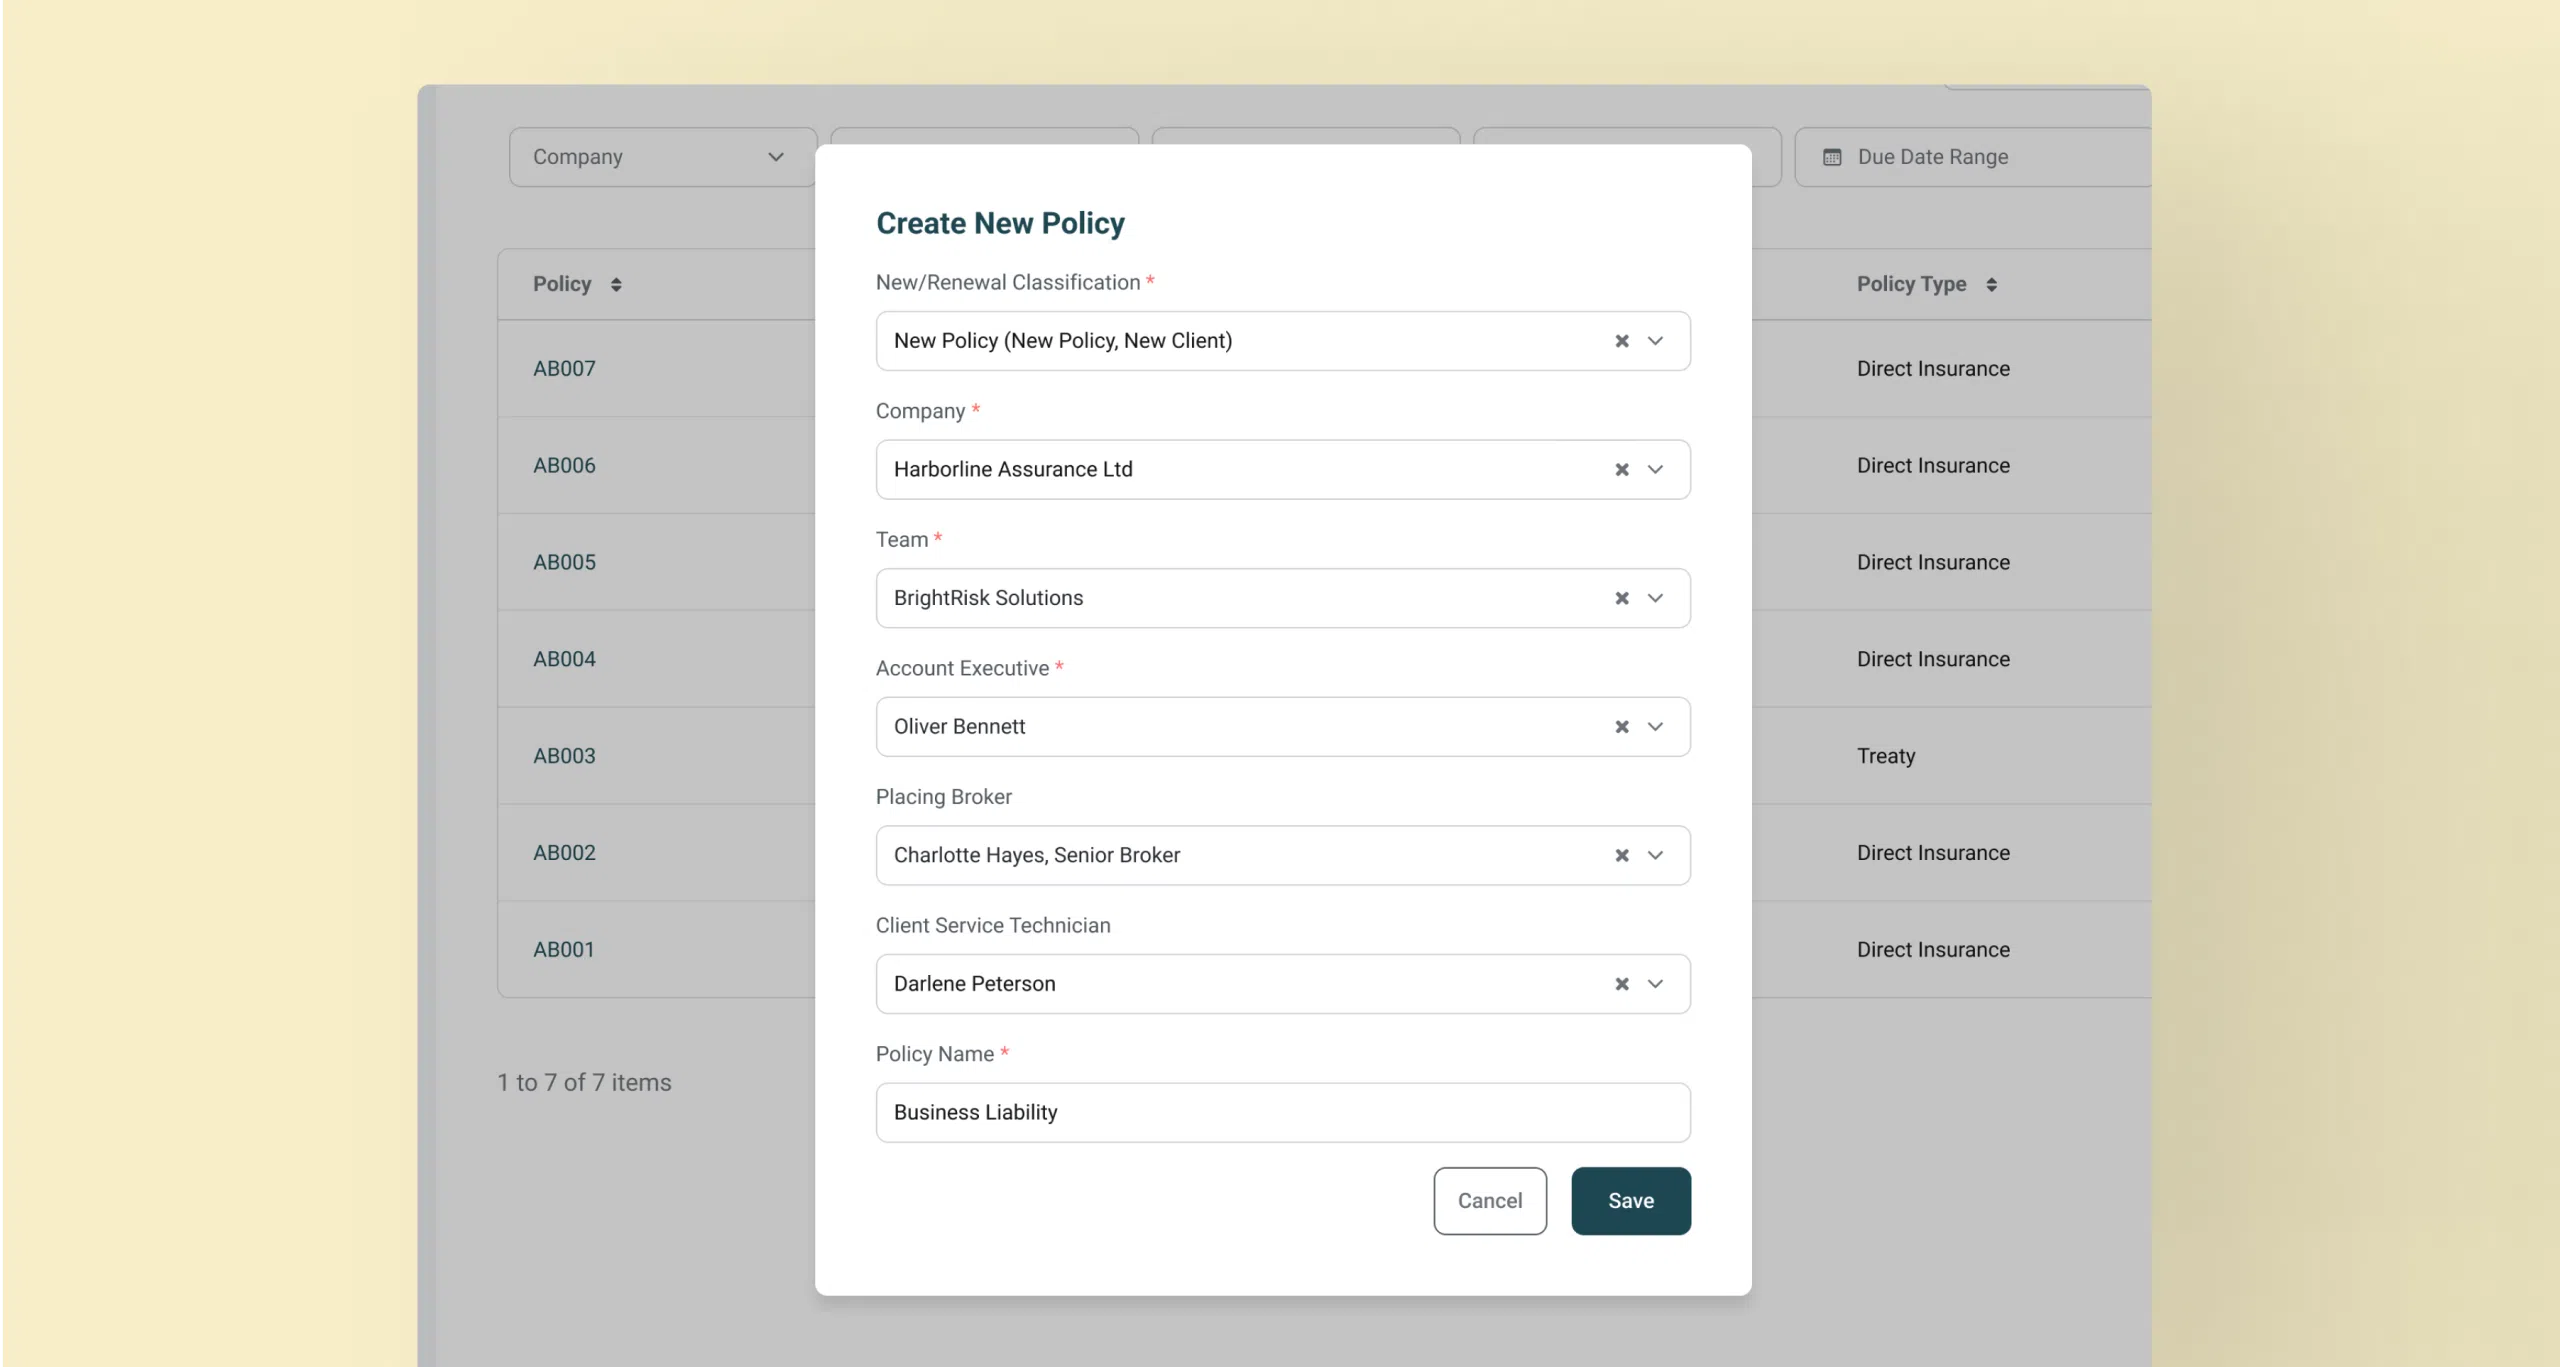The image size is (2560, 1367).
Task: Click the calendar icon in Due Date Range
Action: point(1832,157)
